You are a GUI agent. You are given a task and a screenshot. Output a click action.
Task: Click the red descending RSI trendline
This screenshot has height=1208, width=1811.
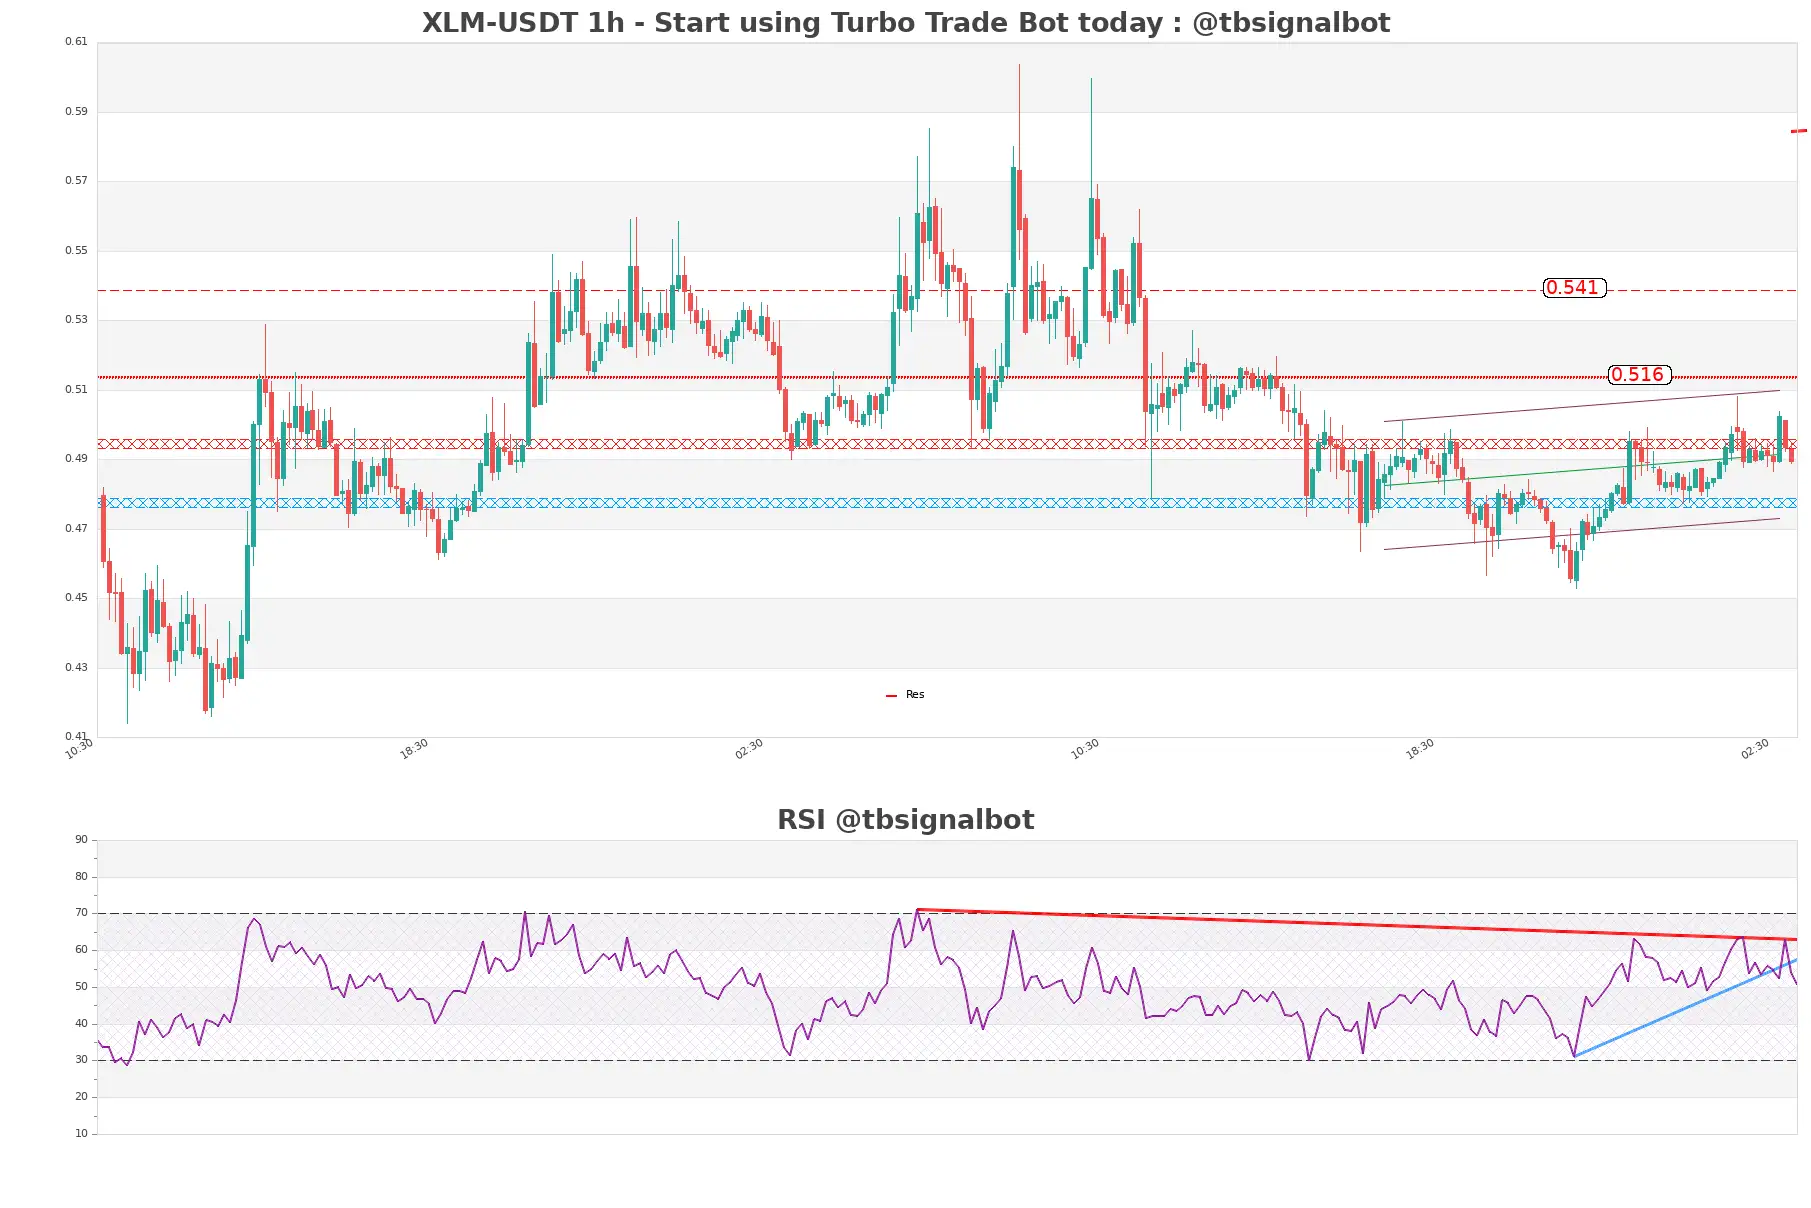[1357, 924]
